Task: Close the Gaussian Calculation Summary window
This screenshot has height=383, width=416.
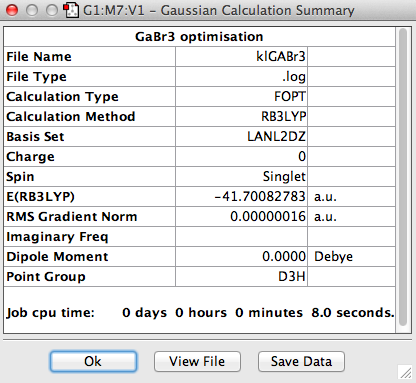Action: tap(12, 10)
